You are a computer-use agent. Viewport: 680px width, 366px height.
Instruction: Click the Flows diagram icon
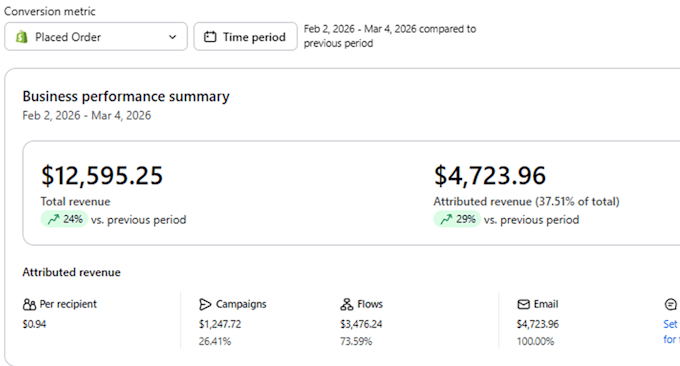click(347, 304)
